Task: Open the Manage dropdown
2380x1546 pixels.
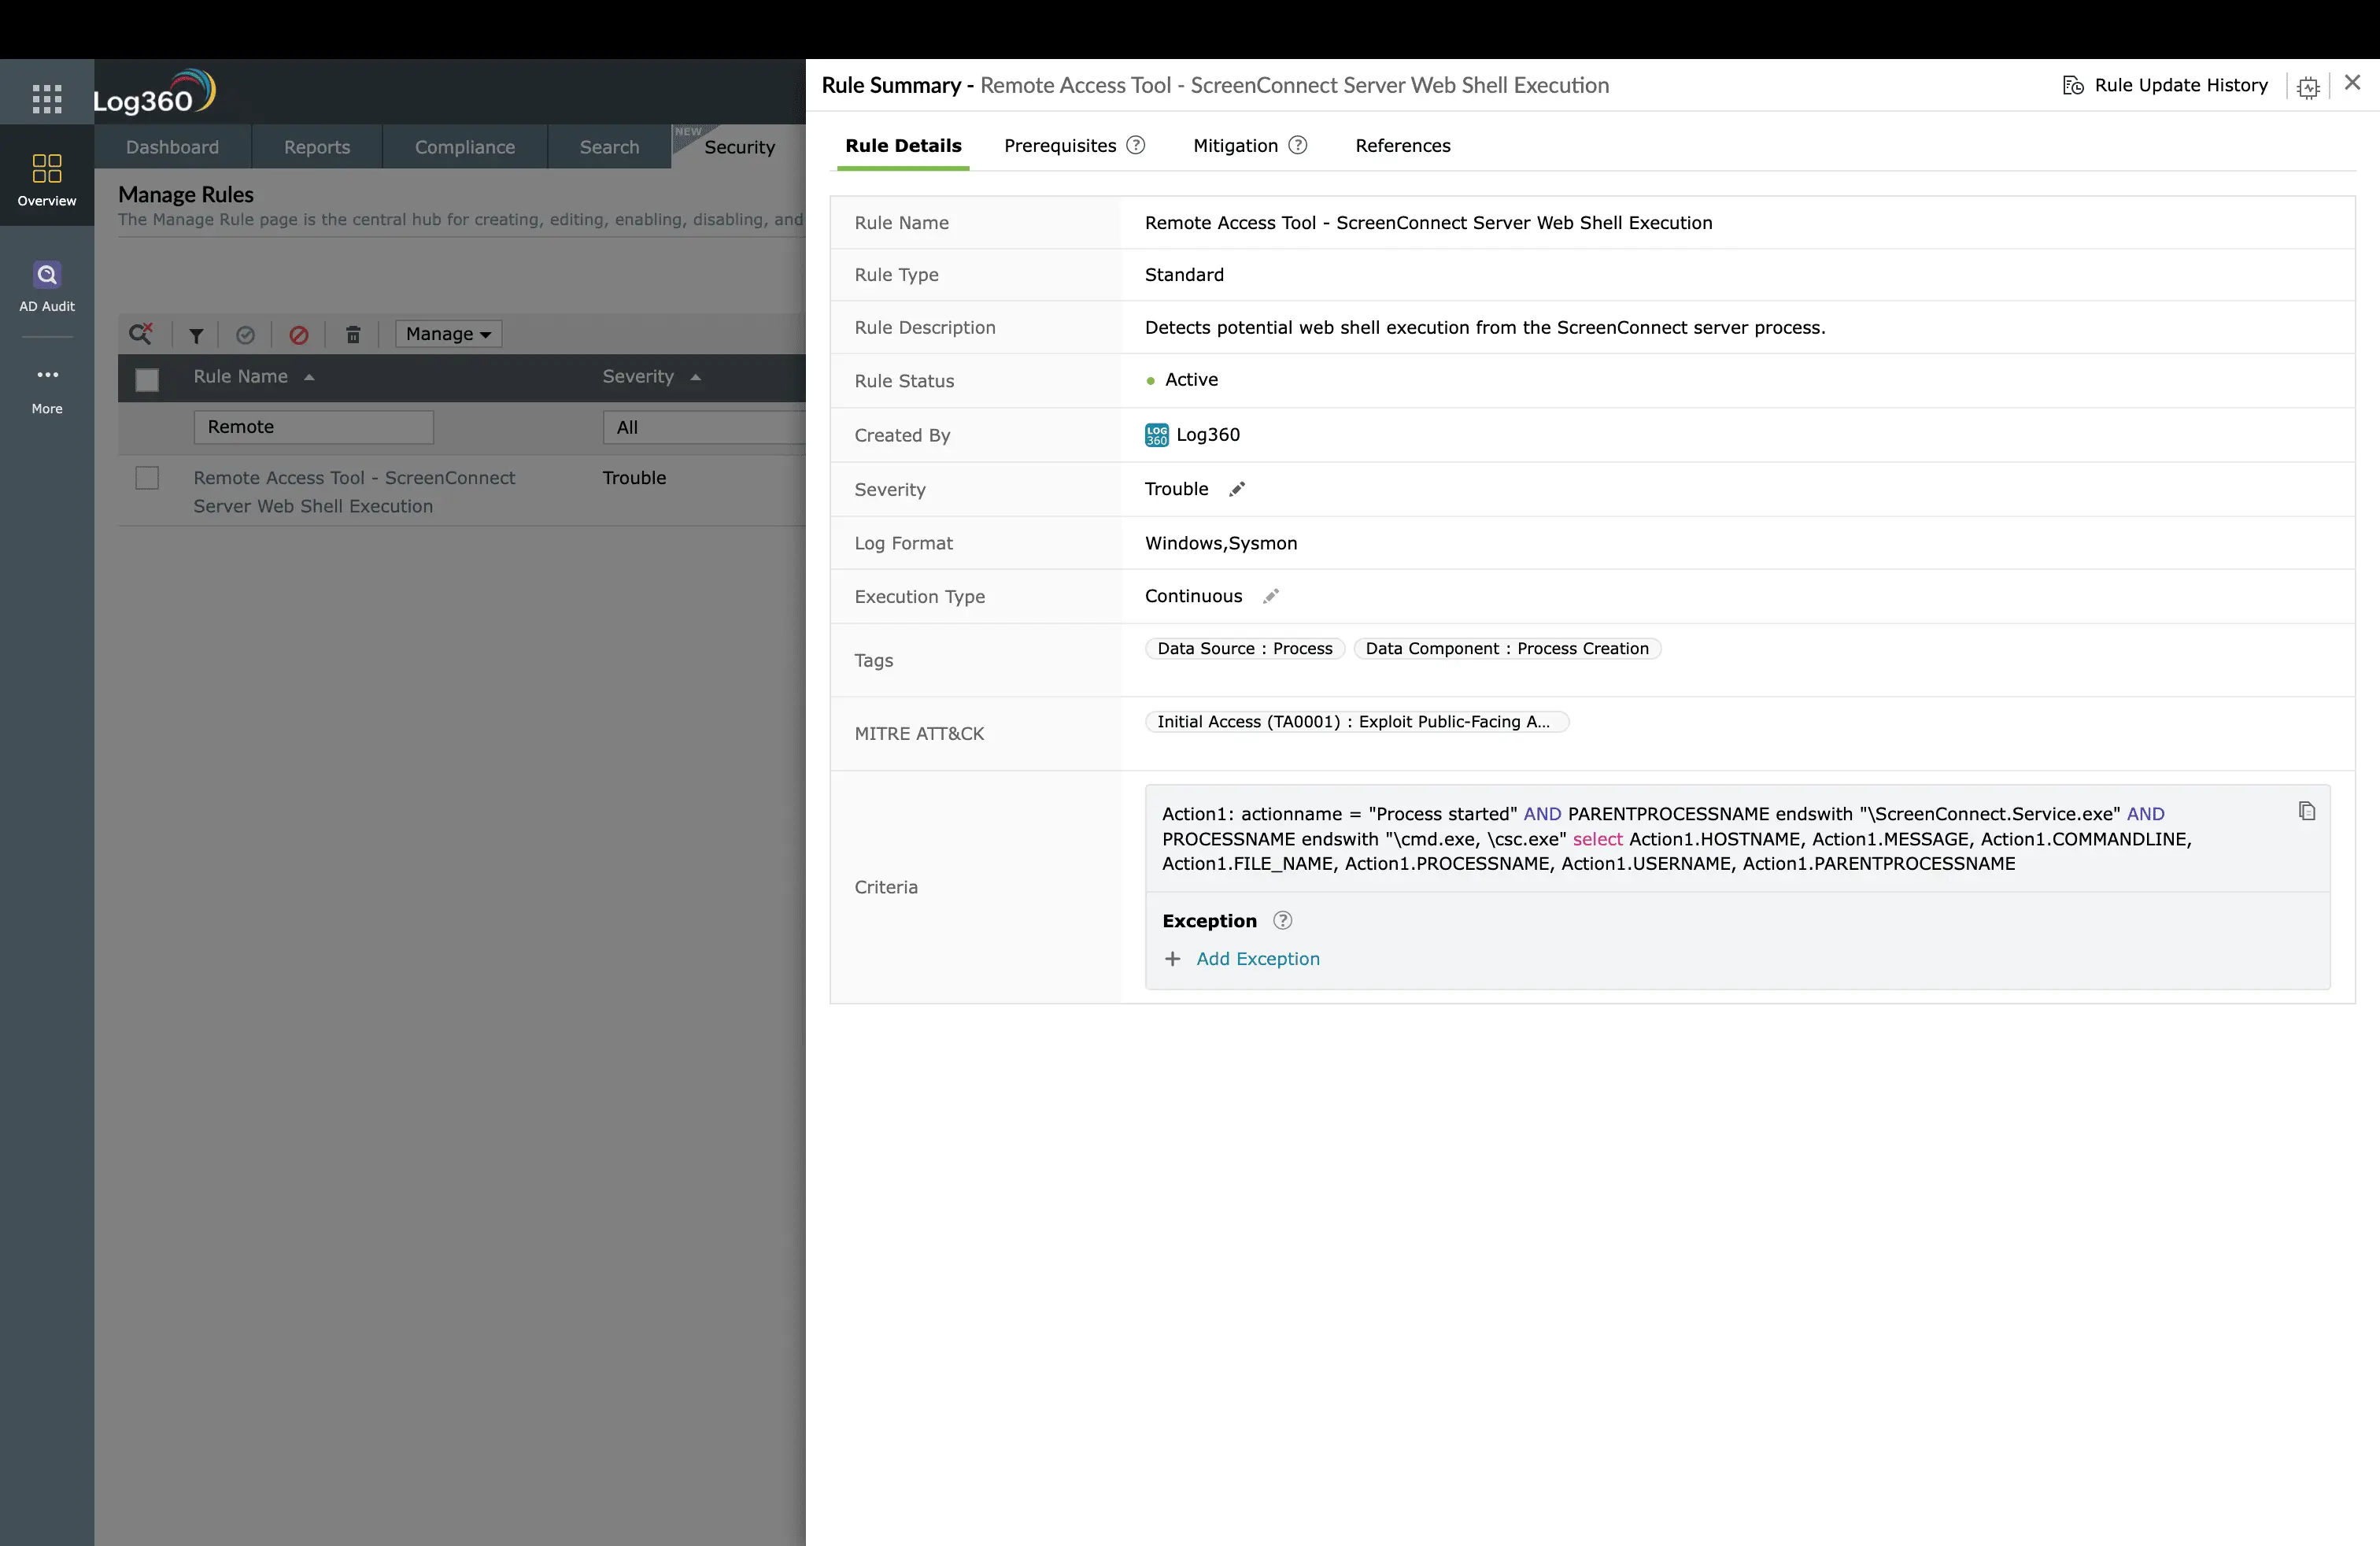Action: [x=448, y=334]
